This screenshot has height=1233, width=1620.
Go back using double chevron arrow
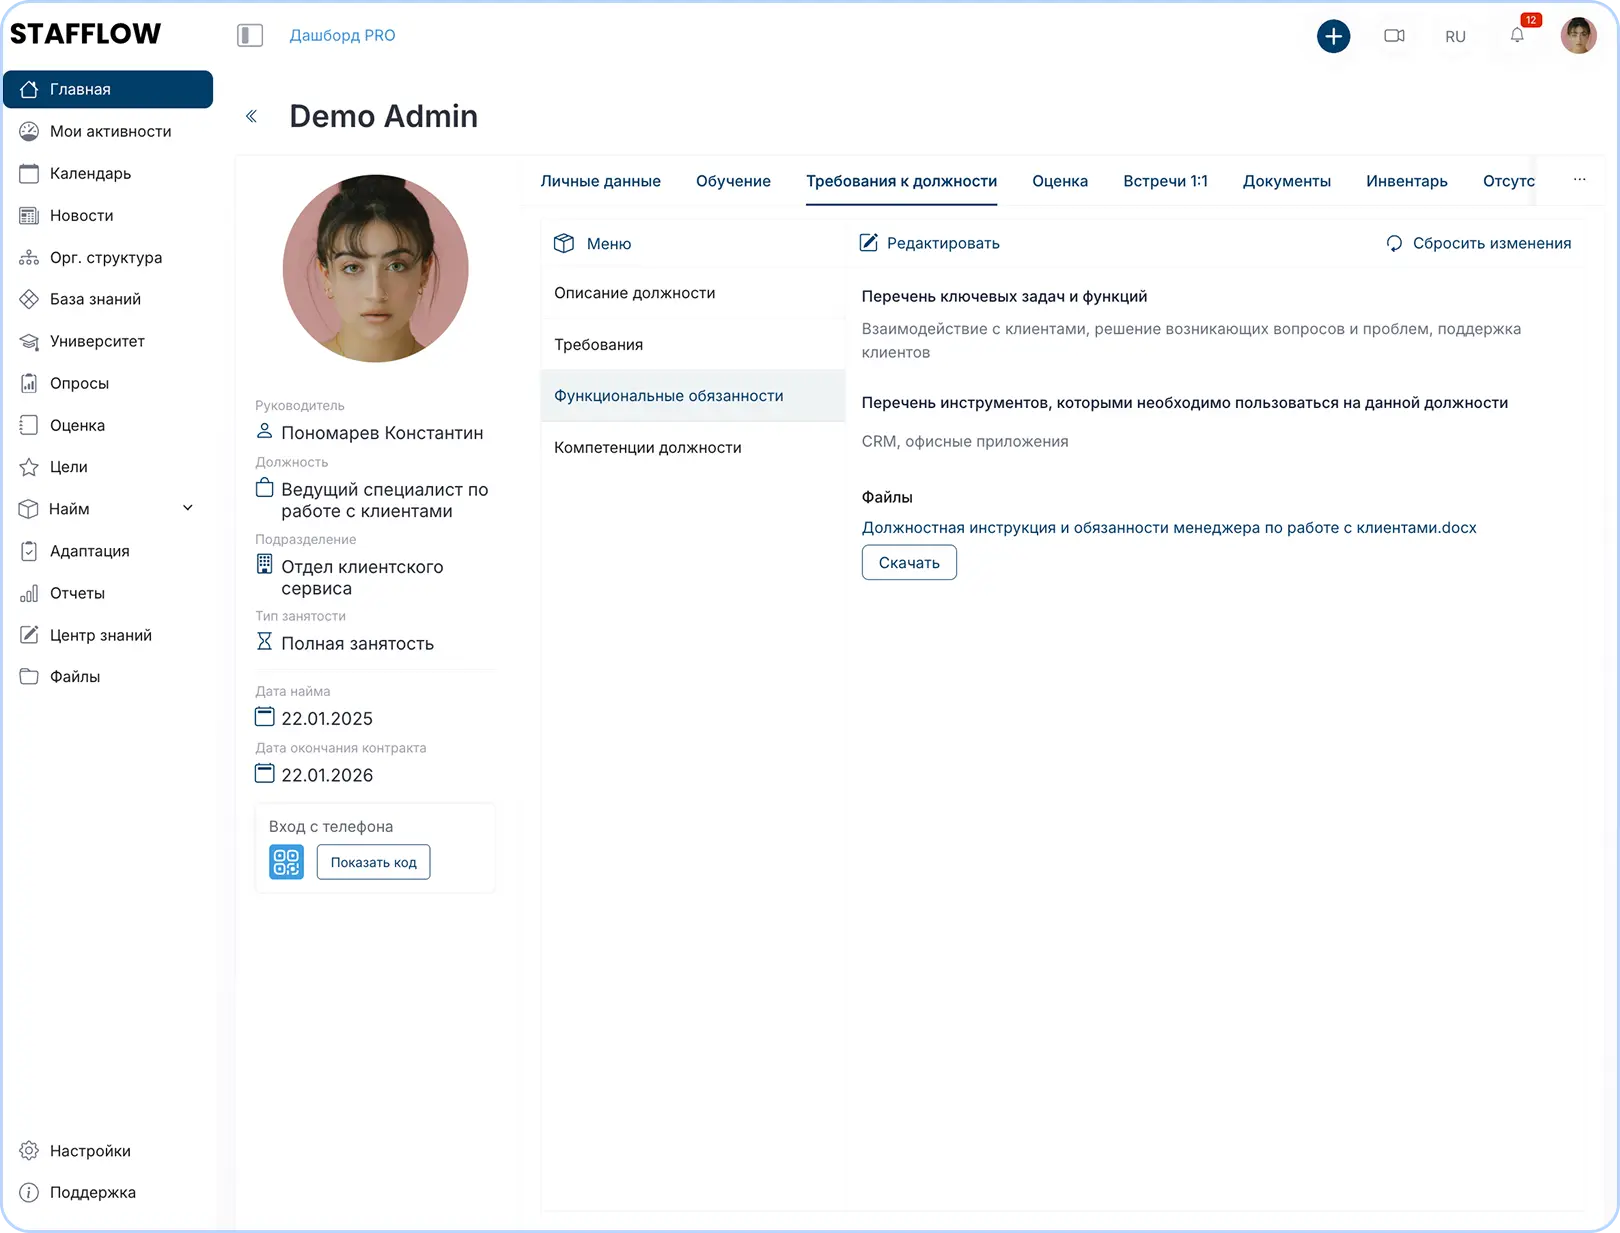[x=252, y=117]
